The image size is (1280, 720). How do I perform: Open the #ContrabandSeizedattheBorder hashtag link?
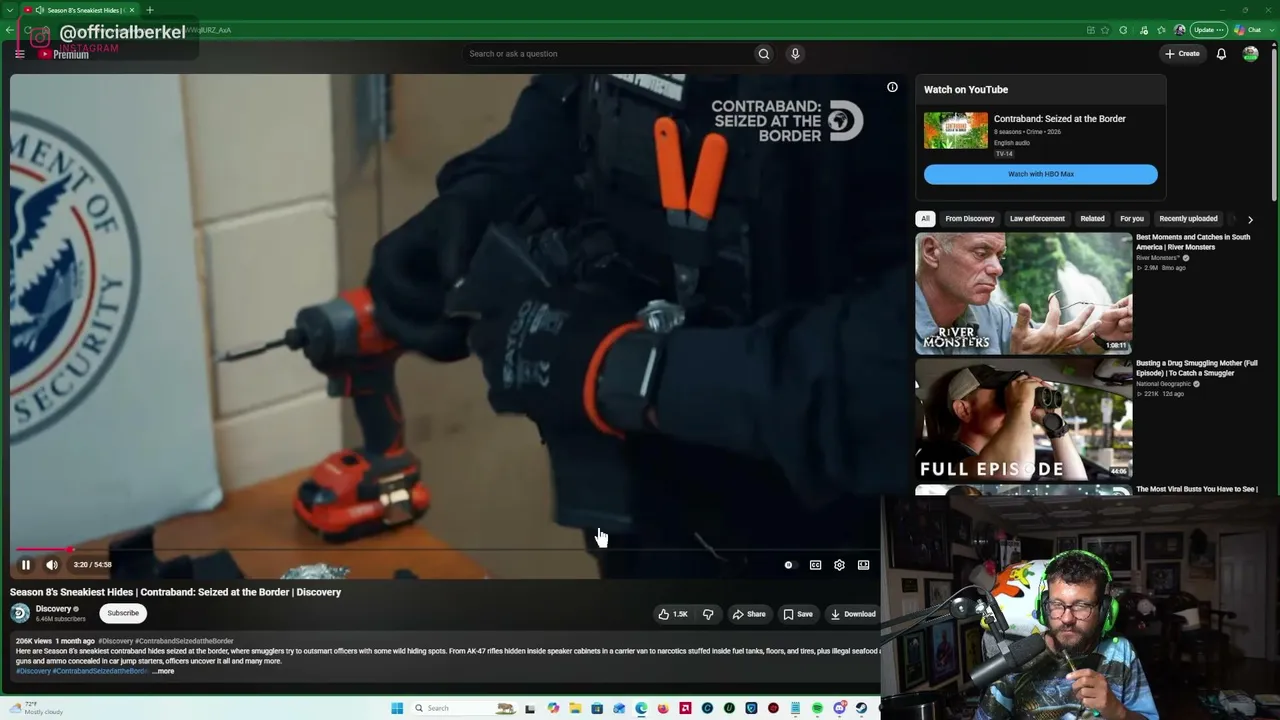184,641
